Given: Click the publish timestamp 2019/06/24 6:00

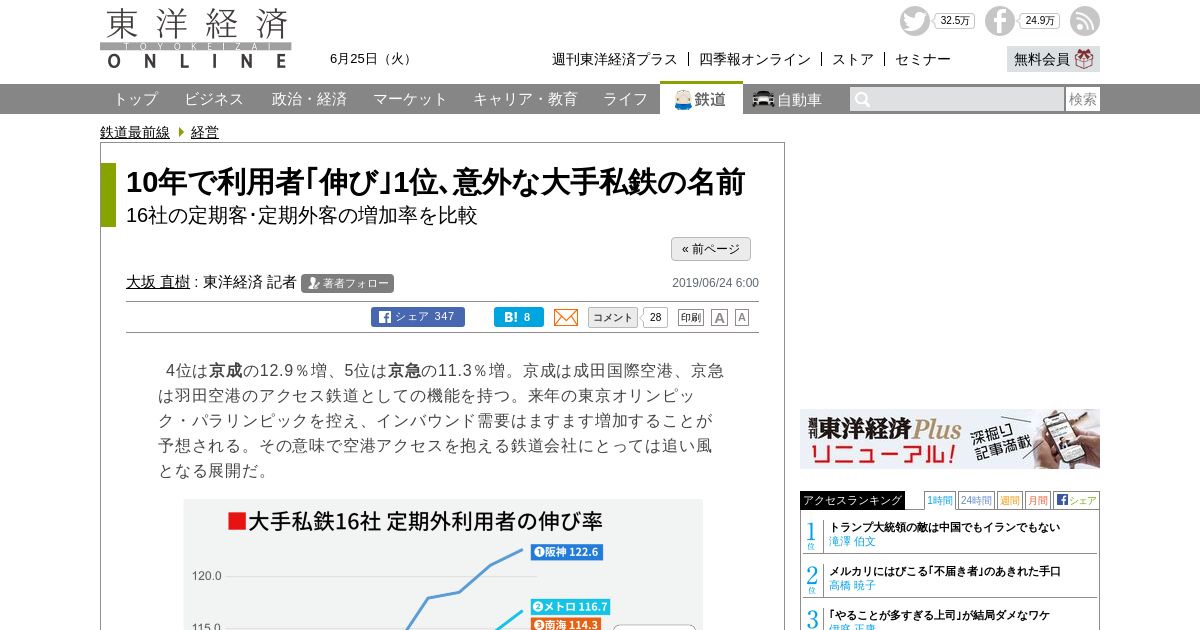Looking at the screenshot, I should (715, 283).
